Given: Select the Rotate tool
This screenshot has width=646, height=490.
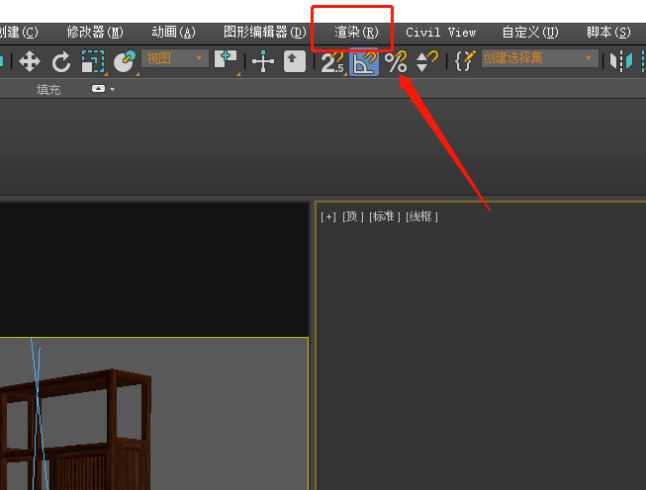Looking at the screenshot, I should coord(61,62).
